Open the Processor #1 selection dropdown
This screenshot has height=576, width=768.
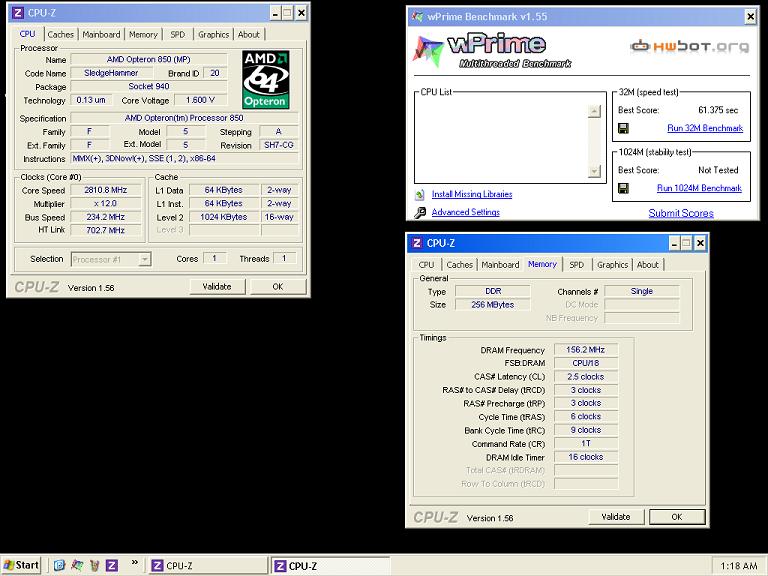[144, 259]
